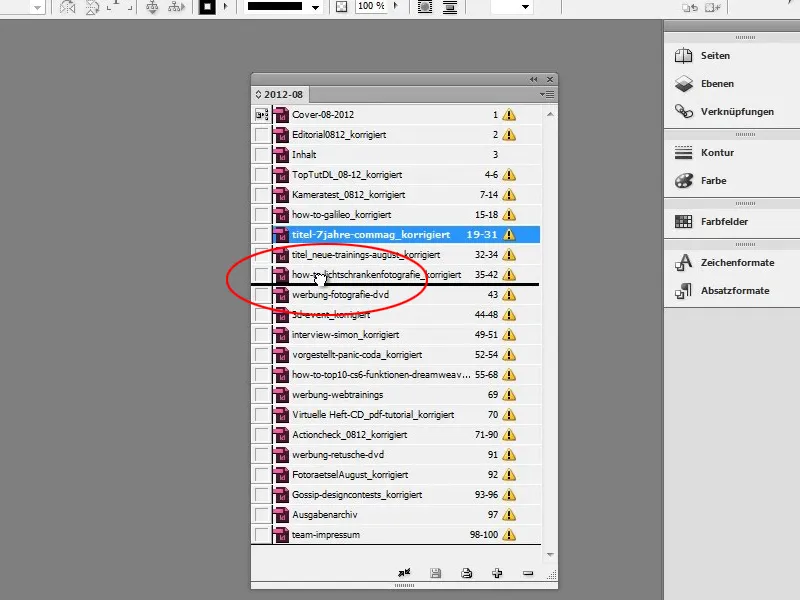Click the 100 % opacity input field
The width and height of the screenshot is (800, 600).
(x=371, y=6)
